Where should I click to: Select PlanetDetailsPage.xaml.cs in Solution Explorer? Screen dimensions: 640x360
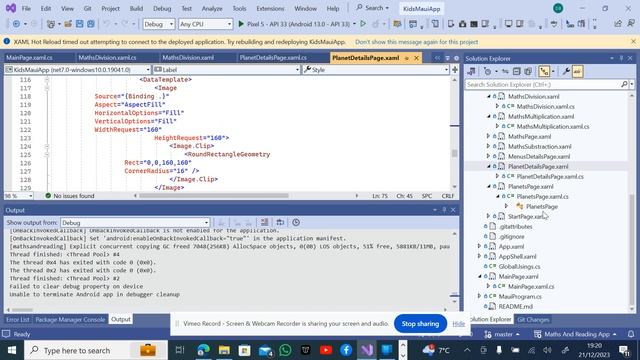pos(550,176)
